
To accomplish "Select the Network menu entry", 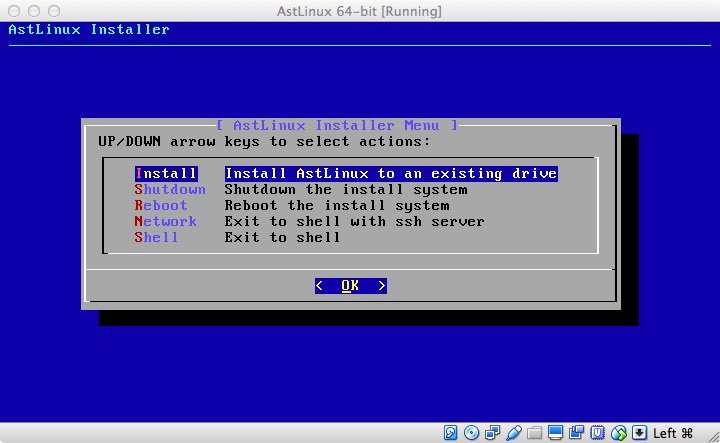I will [x=165, y=221].
